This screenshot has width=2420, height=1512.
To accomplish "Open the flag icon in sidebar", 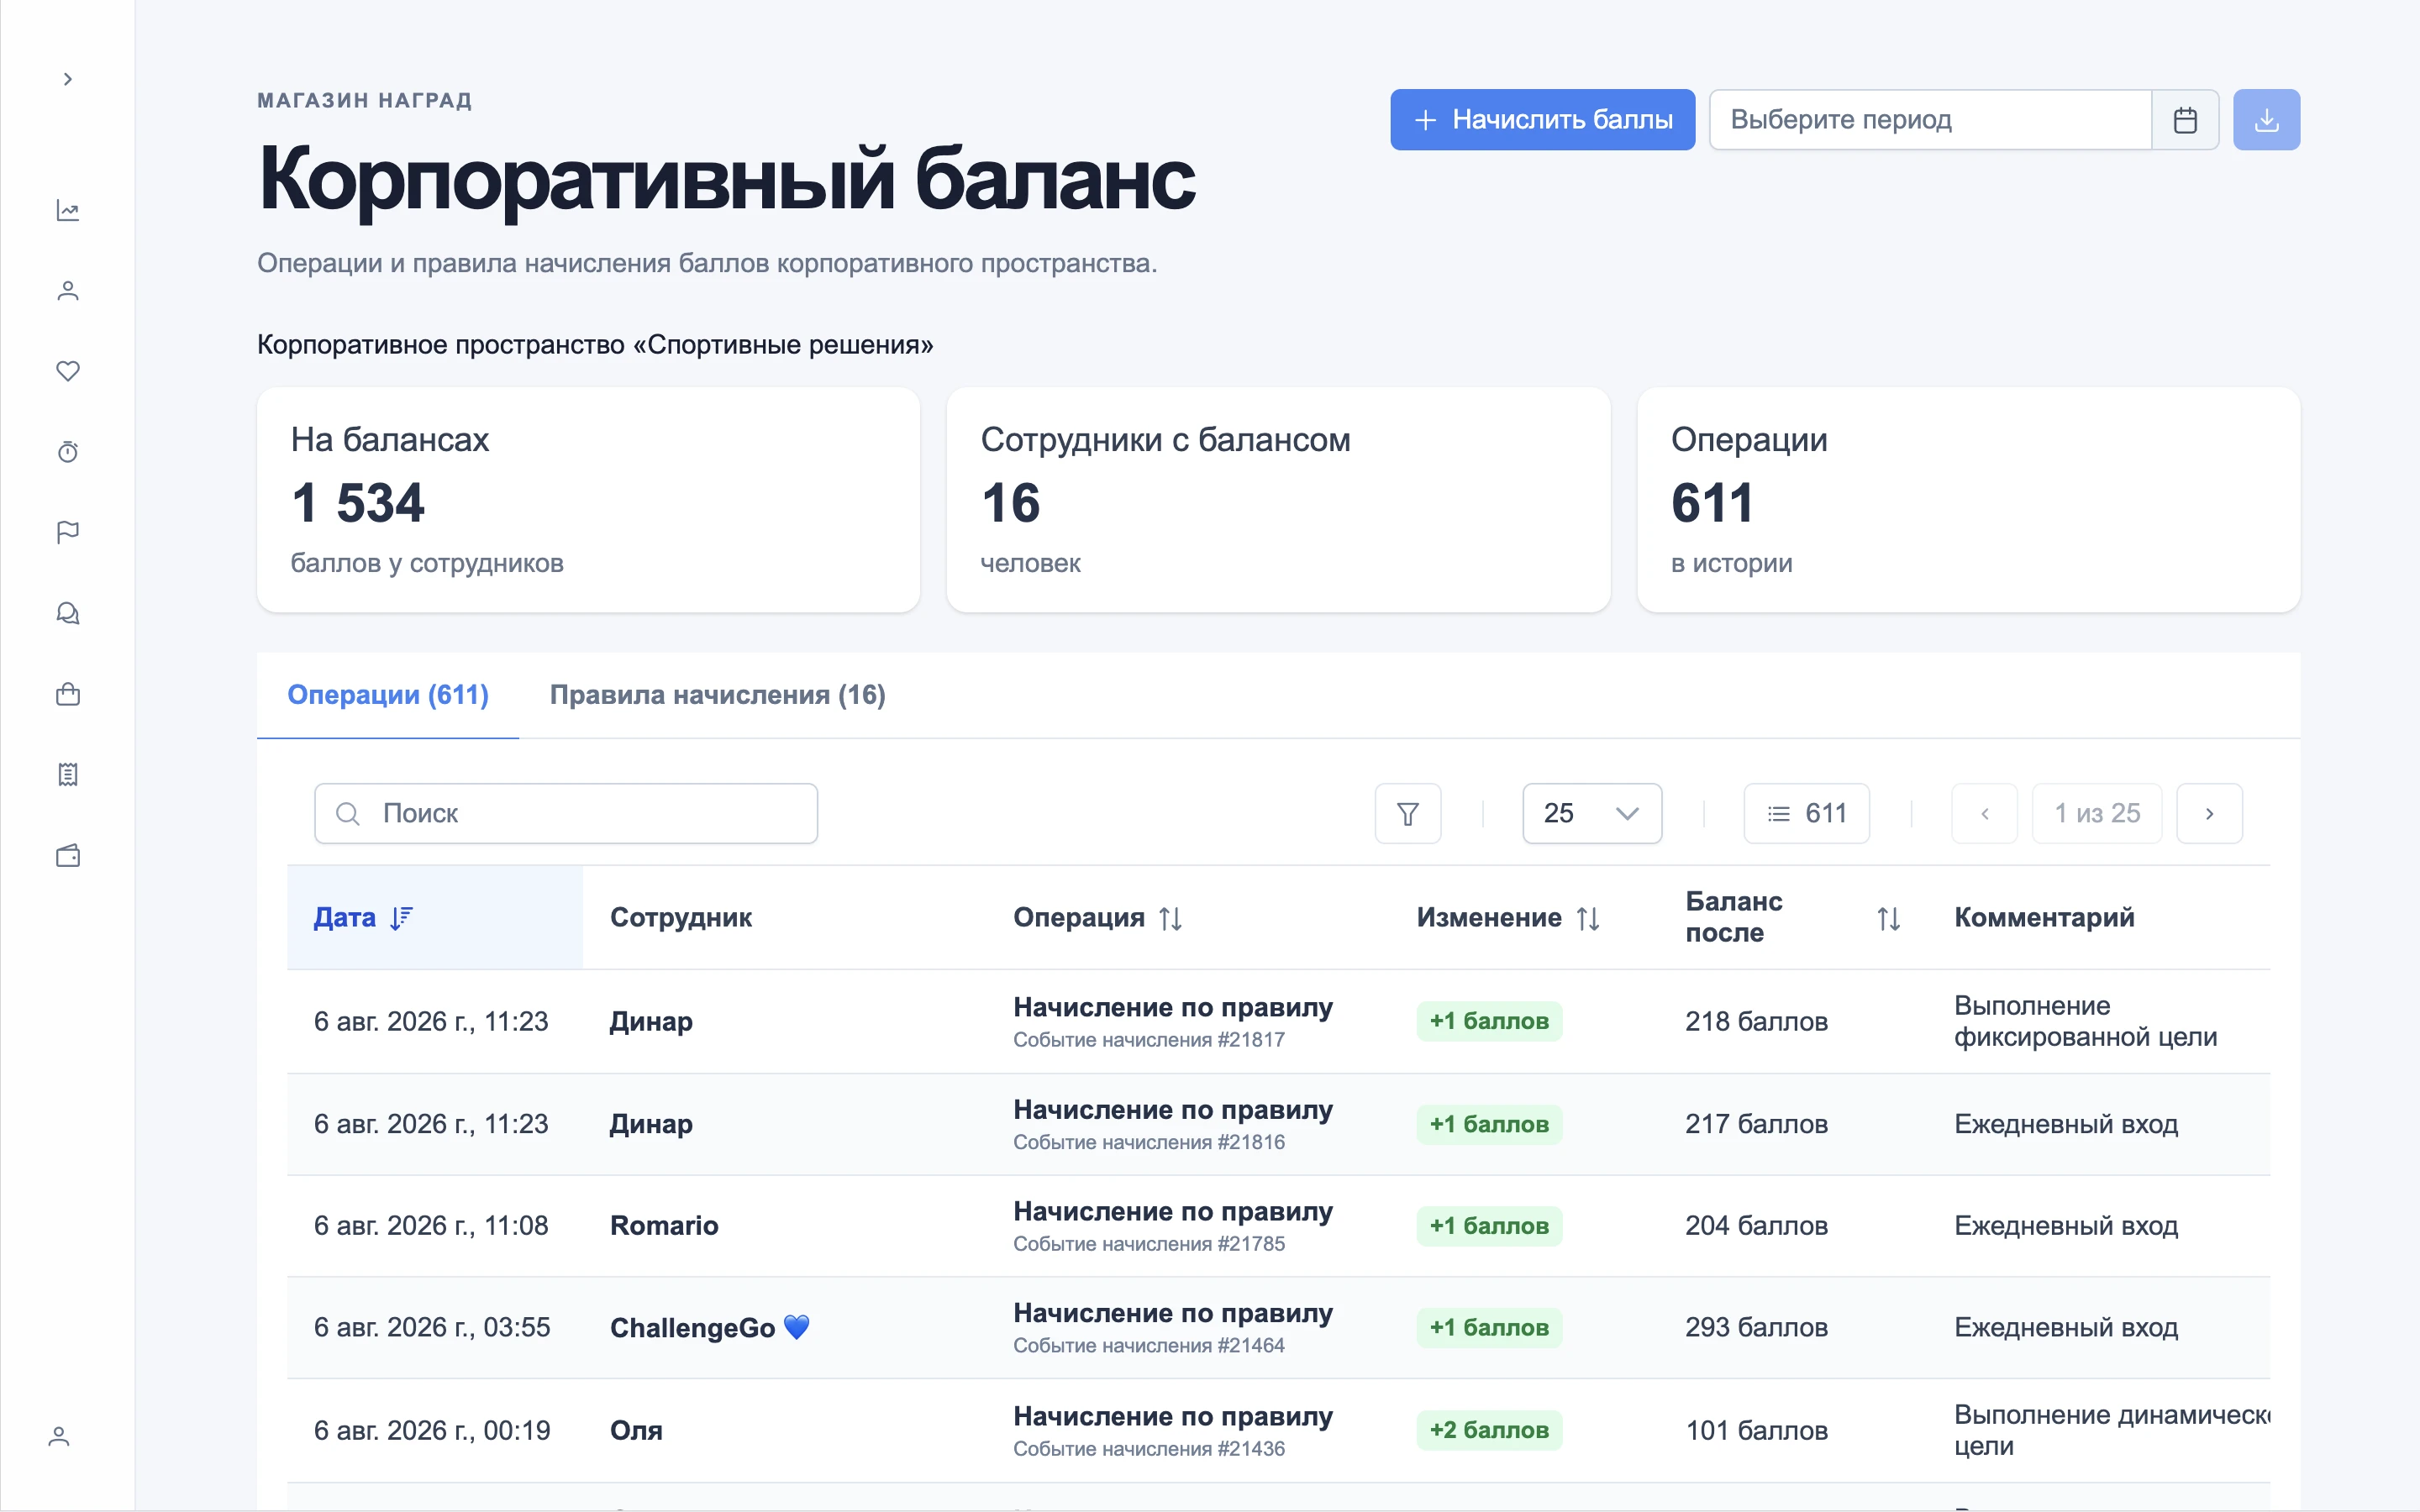I will (x=67, y=533).
